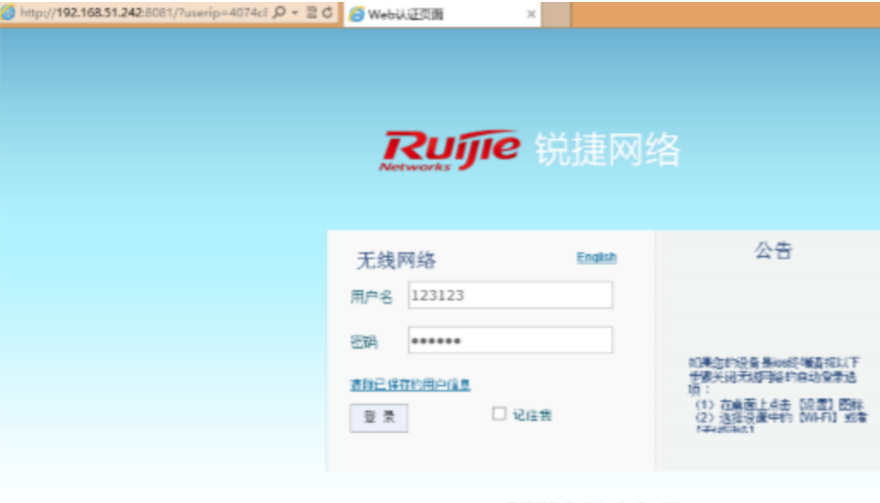Open a new tab beside Web认证页面
This screenshot has width=880, height=503.
point(556,14)
